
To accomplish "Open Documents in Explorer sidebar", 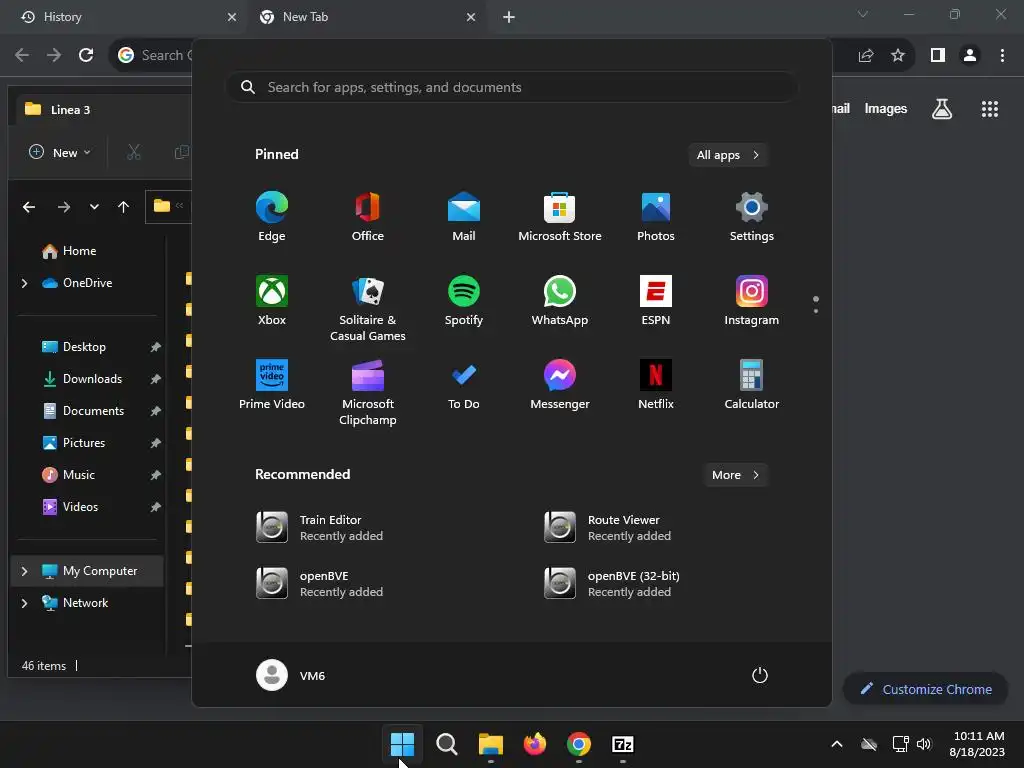I will tap(93, 411).
